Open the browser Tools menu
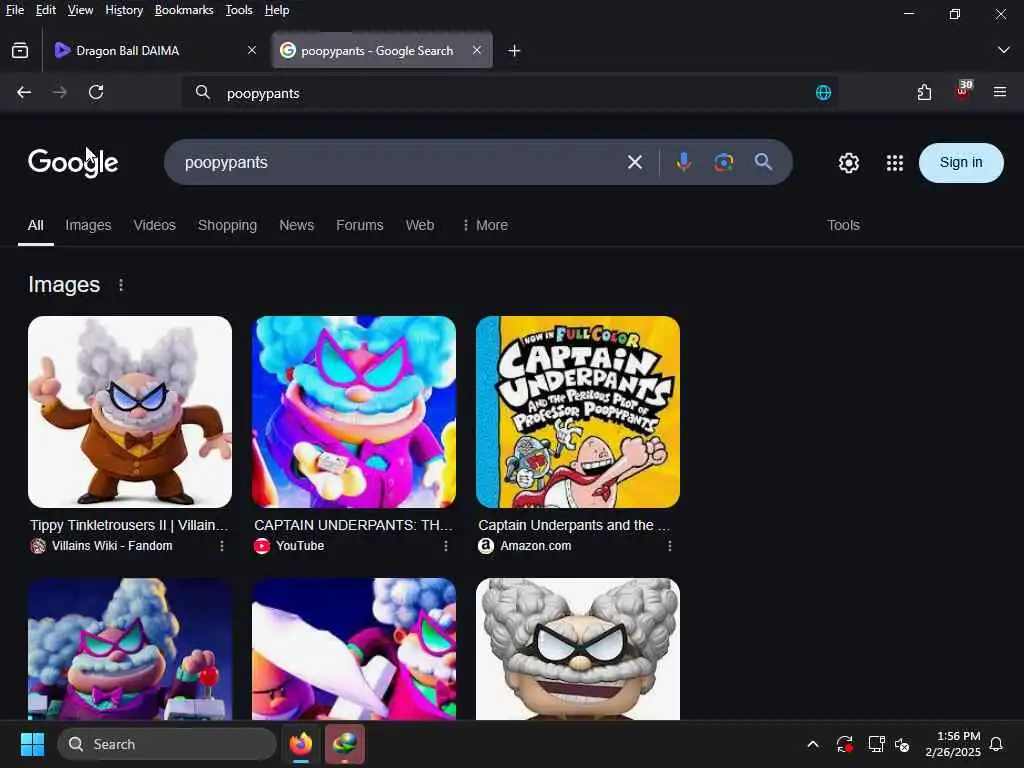This screenshot has height=768, width=1024. pyautogui.click(x=239, y=10)
